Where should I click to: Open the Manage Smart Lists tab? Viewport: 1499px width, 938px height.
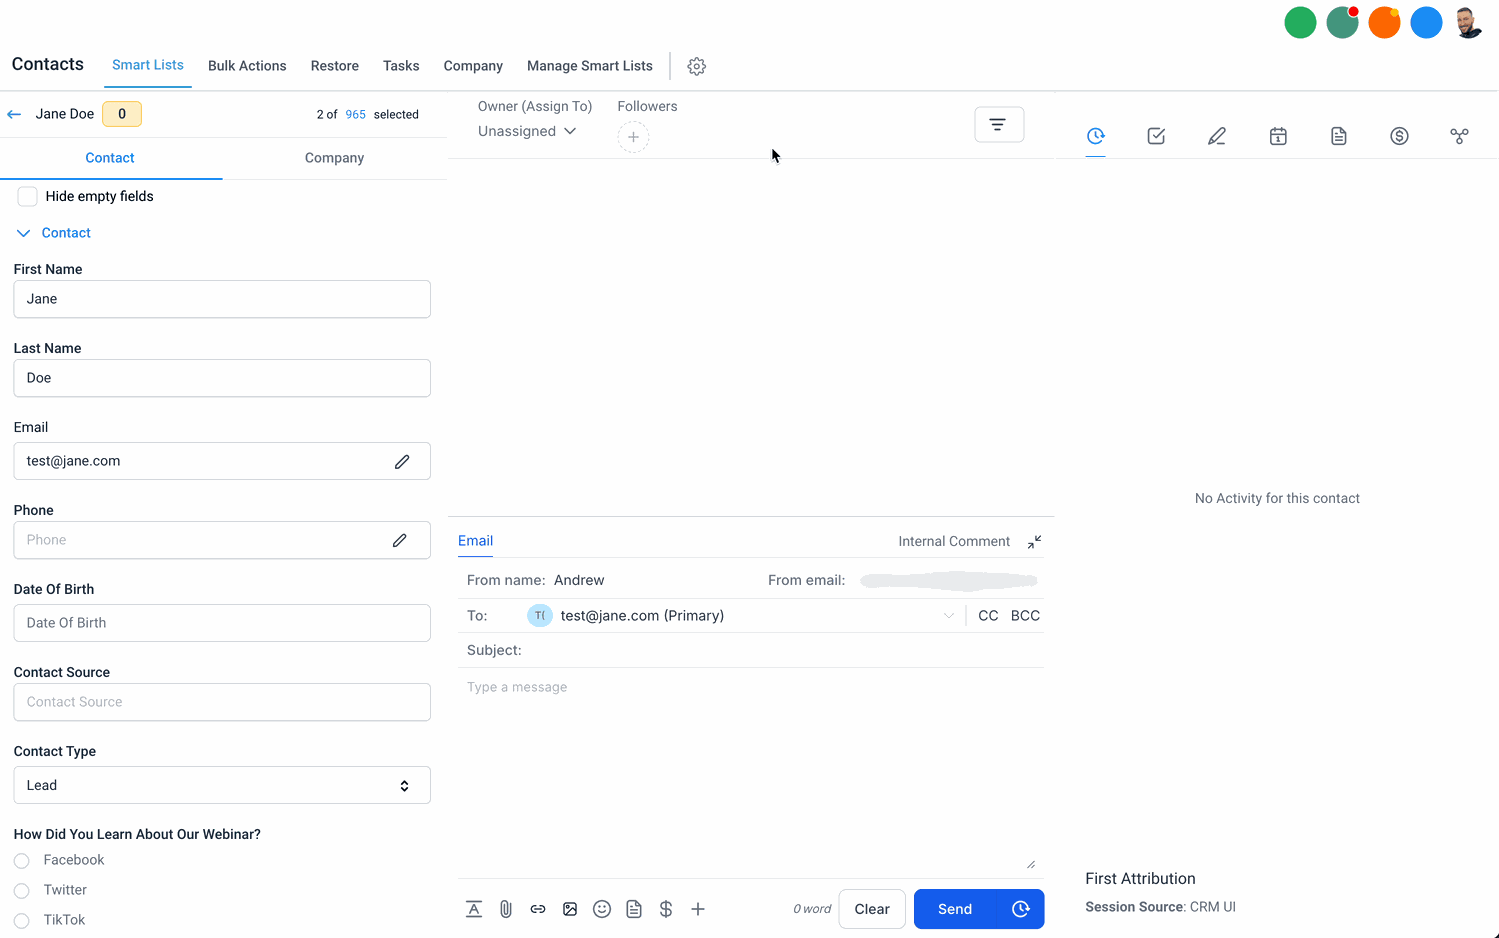click(x=590, y=66)
